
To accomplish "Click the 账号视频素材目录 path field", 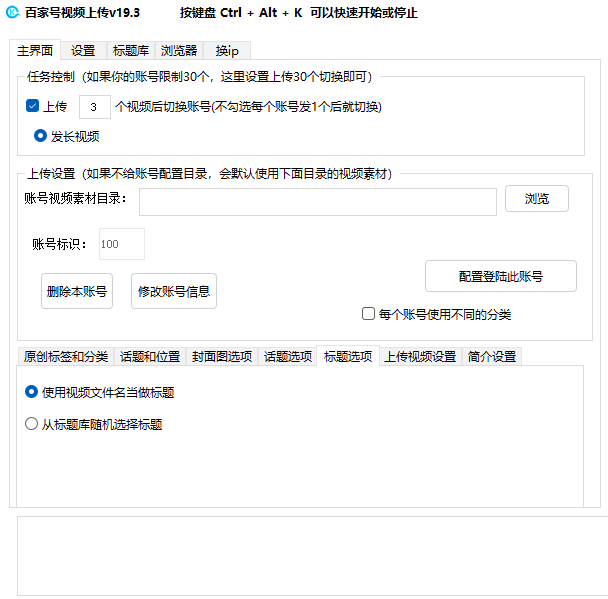I will [318, 202].
